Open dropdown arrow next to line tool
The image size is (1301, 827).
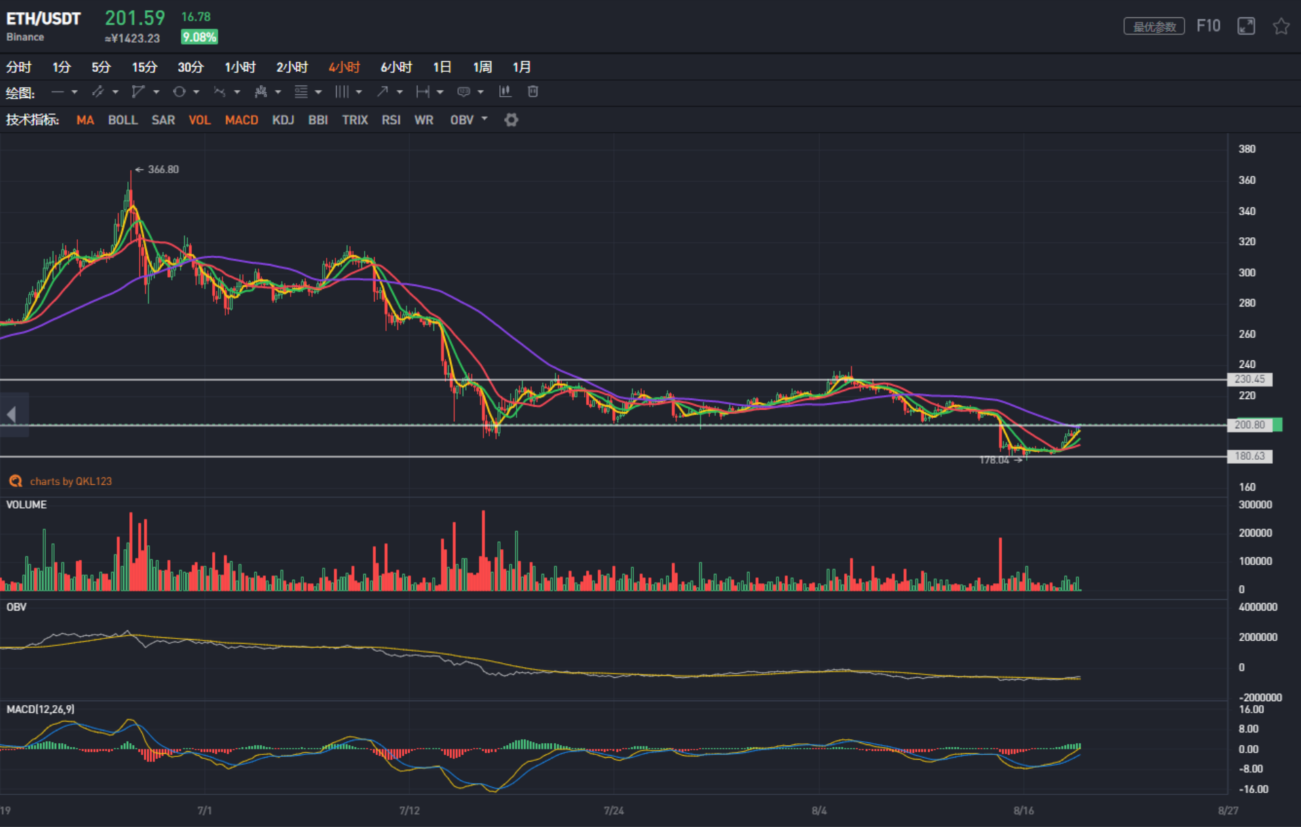click(x=75, y=92)
